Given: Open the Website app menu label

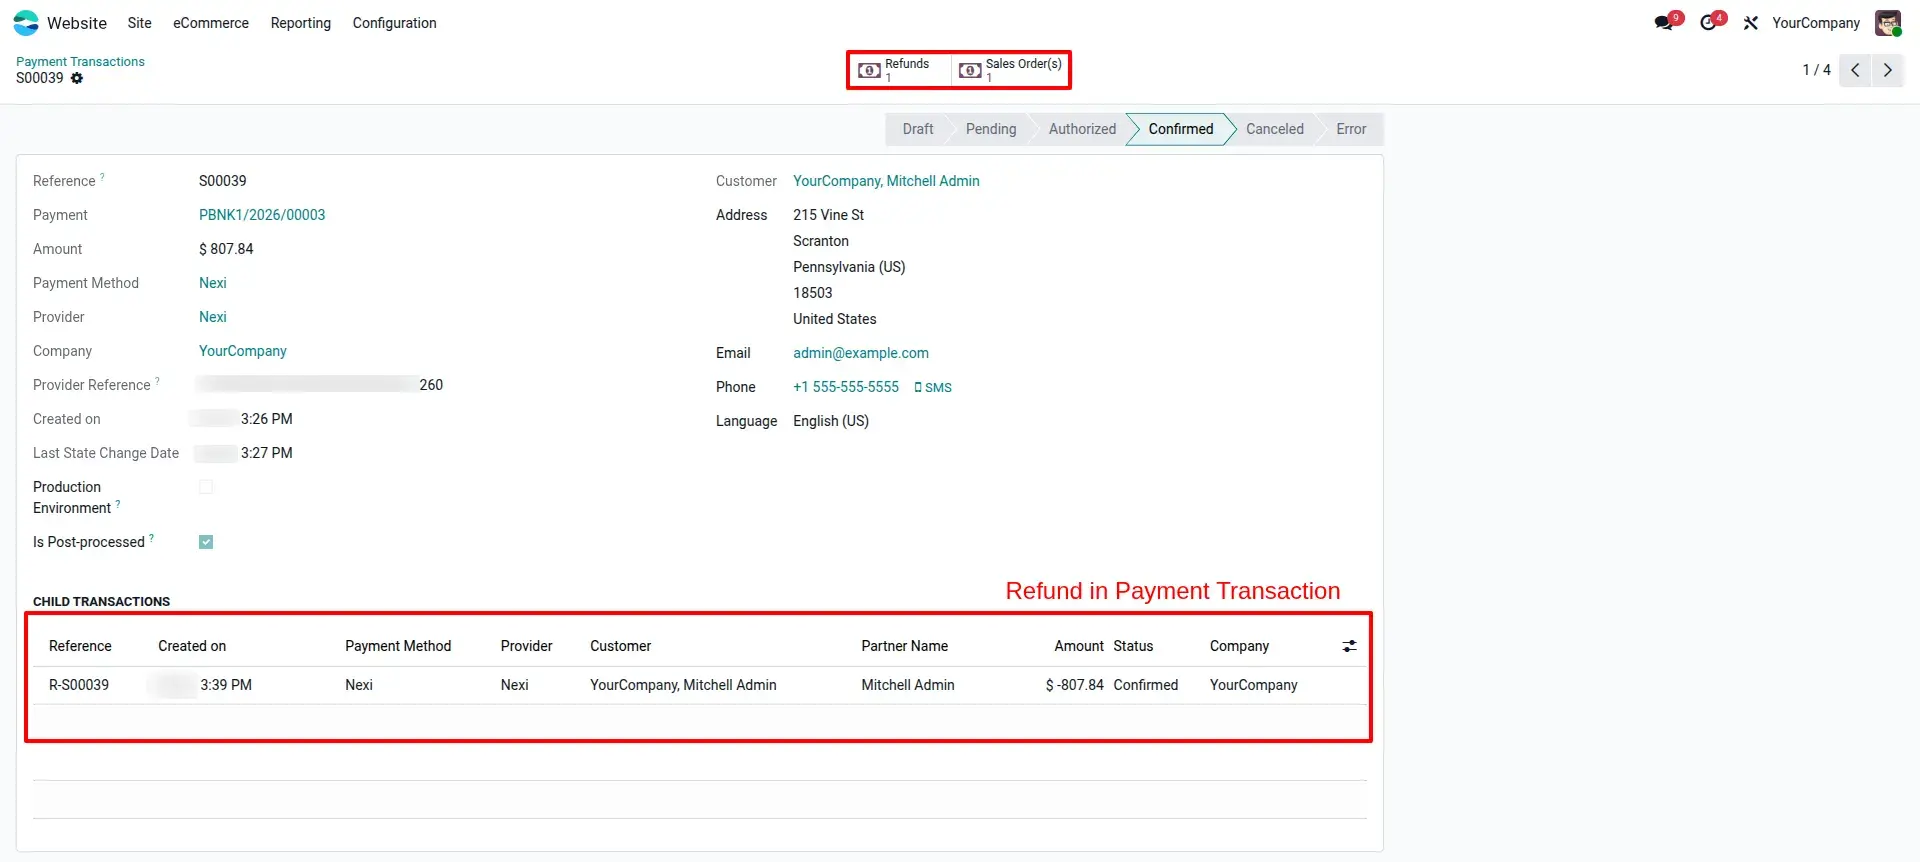Looking at the screenshot, I should (x=77, y=23).
